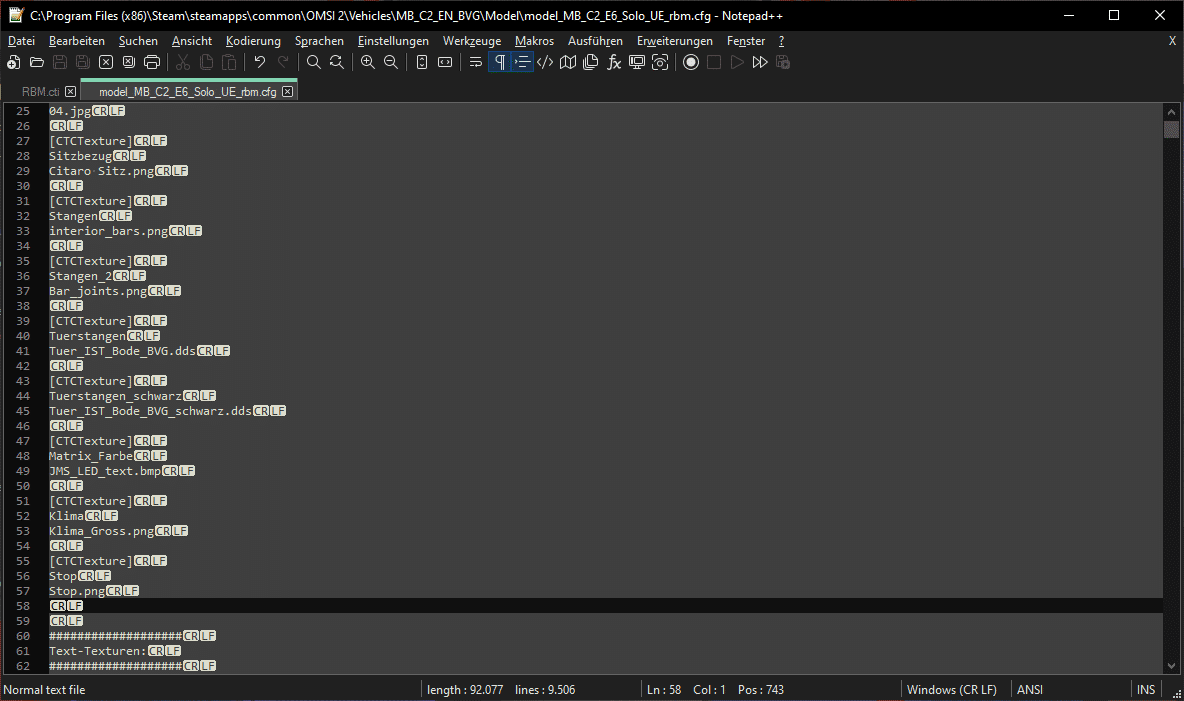This screenshot has height=701, width=1184.
Task: Switch to the RBM.cti tab
Action: [x=41, y=92]
